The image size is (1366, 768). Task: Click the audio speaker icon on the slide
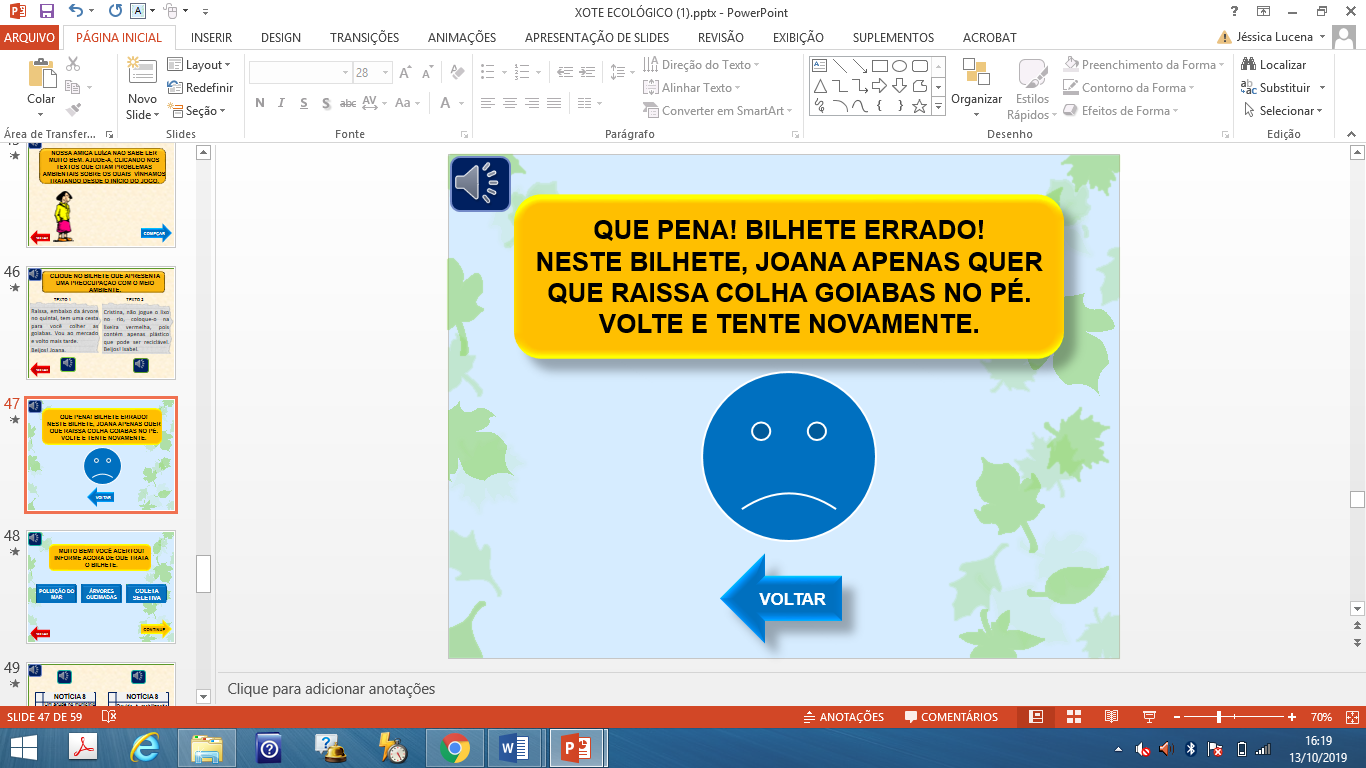pos(480,184)
